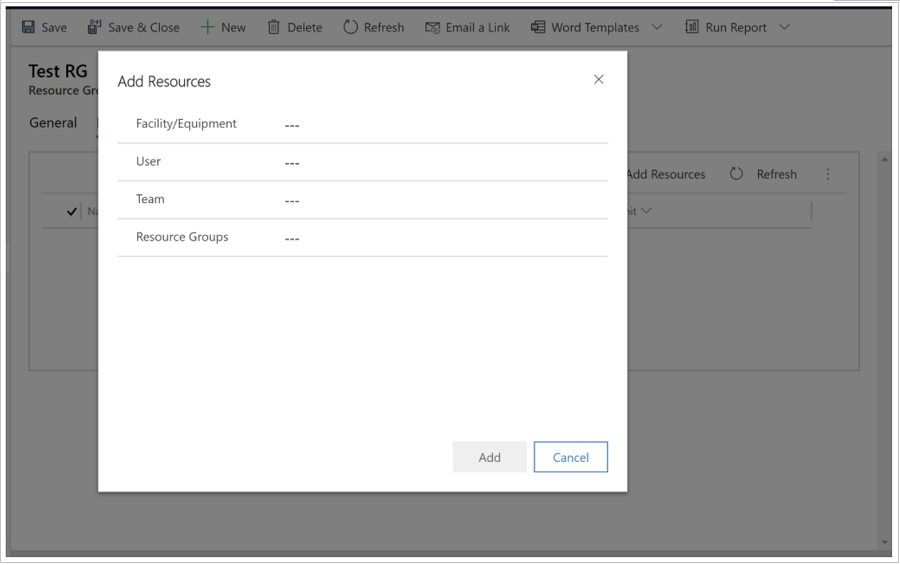
Task: Open the subgrid more options ellipsis
Action: pyautogui.click(x=828, y=174)
